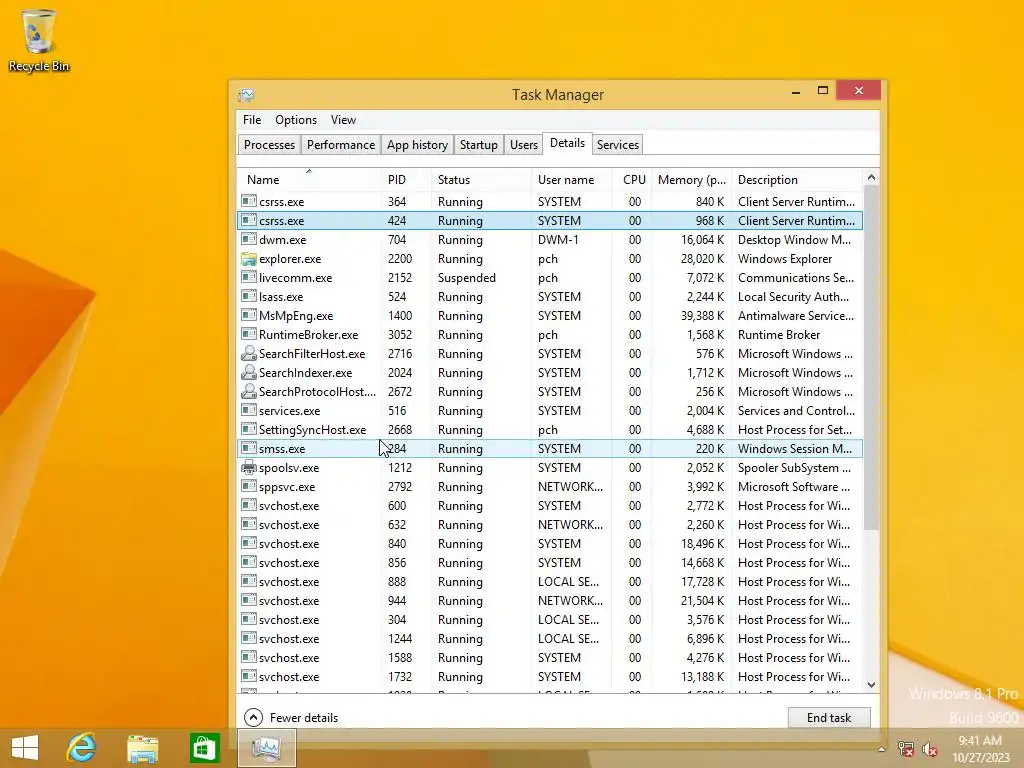Open the Recycle Bin desktop icon

(x=39, y=40)
